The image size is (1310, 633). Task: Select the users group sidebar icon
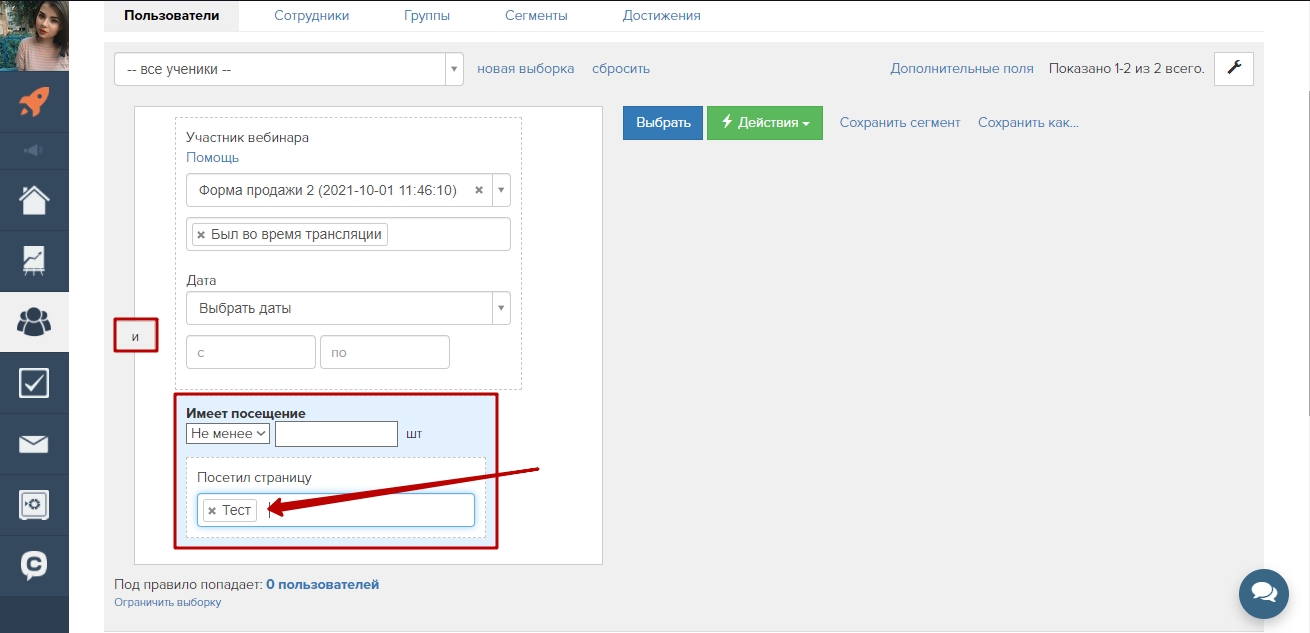click(34, 322)
